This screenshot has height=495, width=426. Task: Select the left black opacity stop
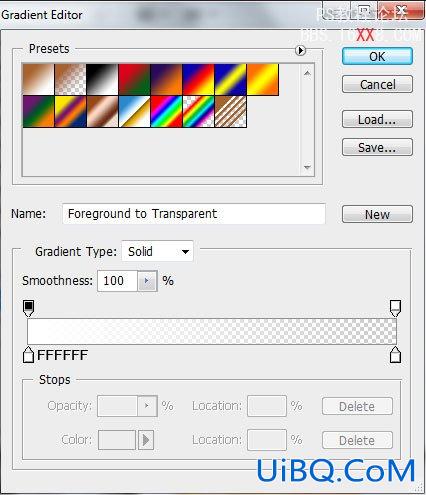[29, 308]
